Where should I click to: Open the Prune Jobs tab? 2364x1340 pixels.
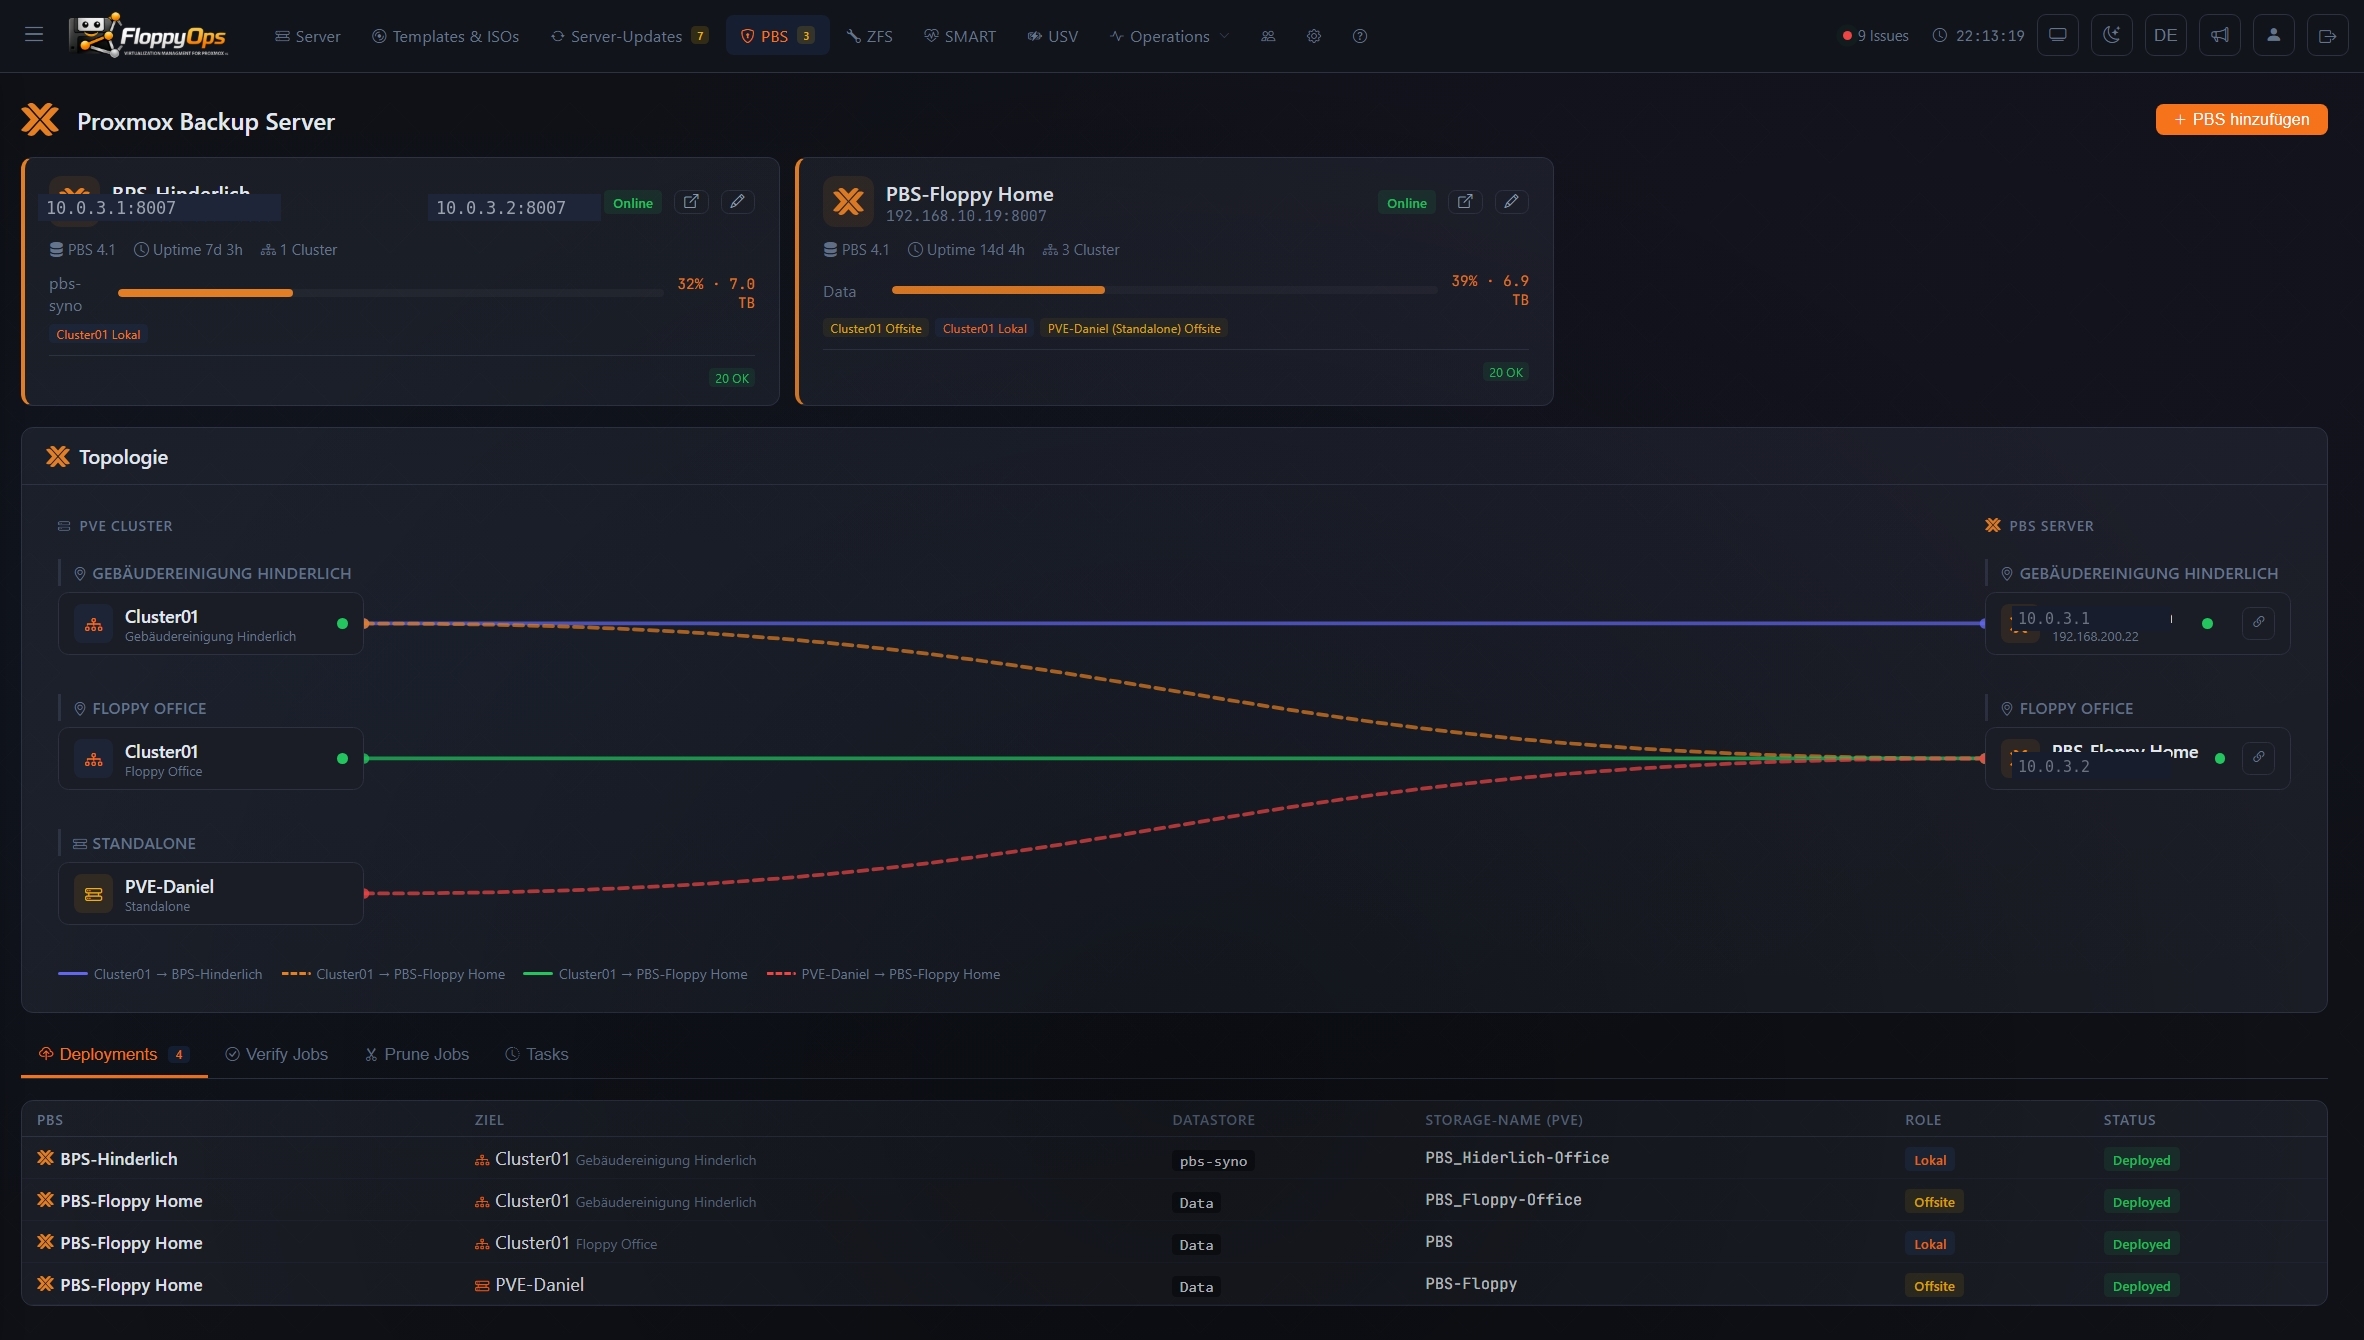[417, 1054]
